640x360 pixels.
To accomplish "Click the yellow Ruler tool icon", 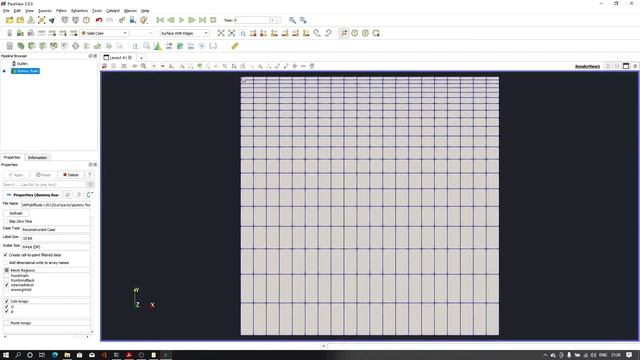I will pos(235,46).
